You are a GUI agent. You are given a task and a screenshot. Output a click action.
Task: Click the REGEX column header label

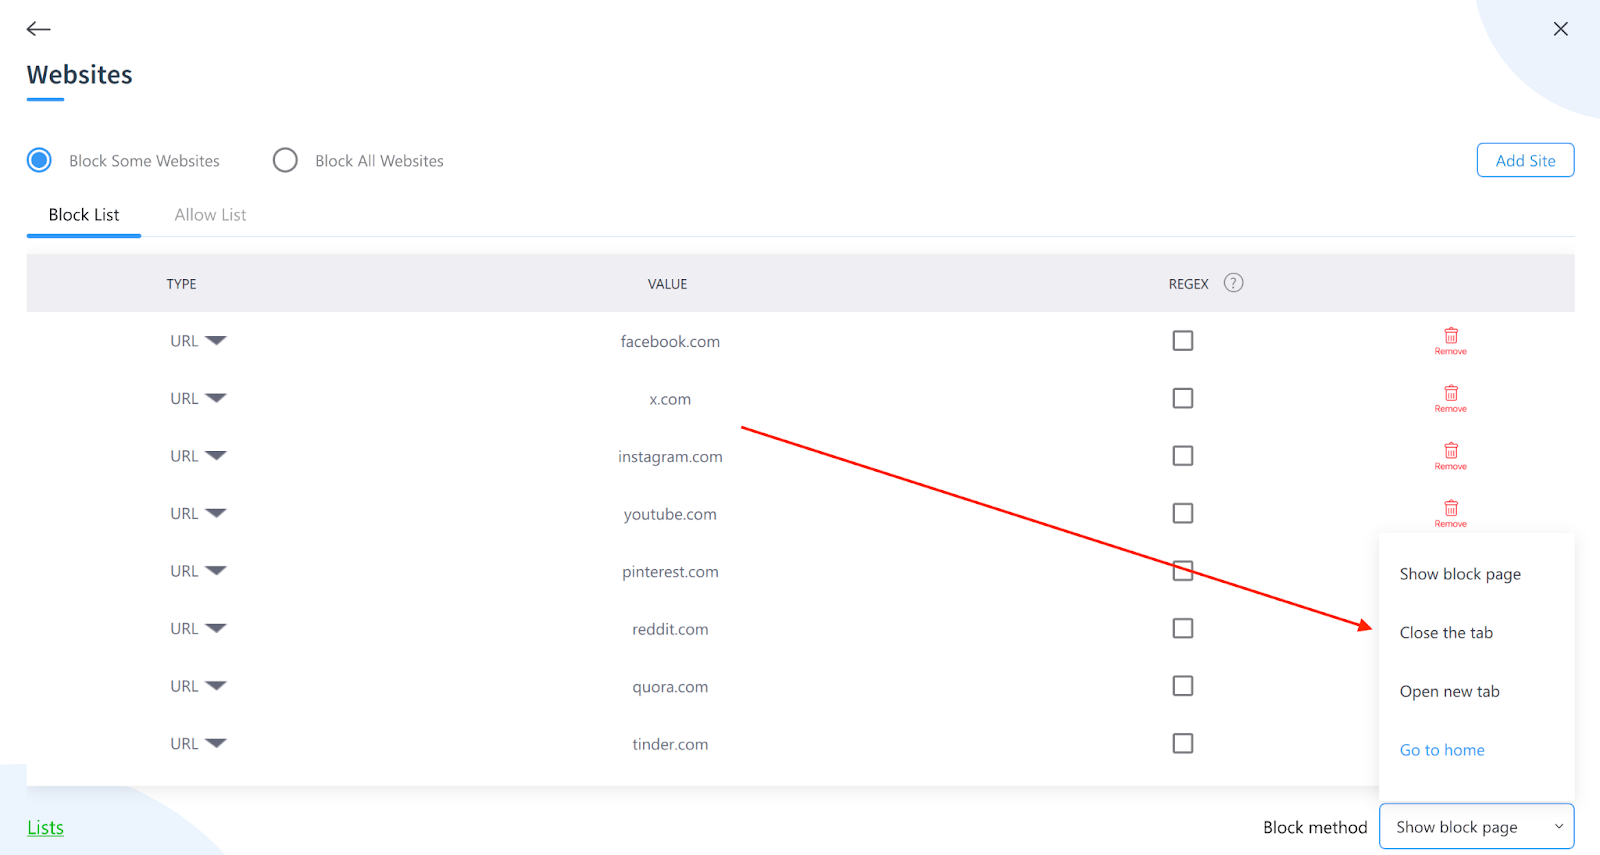[1188, 284]
